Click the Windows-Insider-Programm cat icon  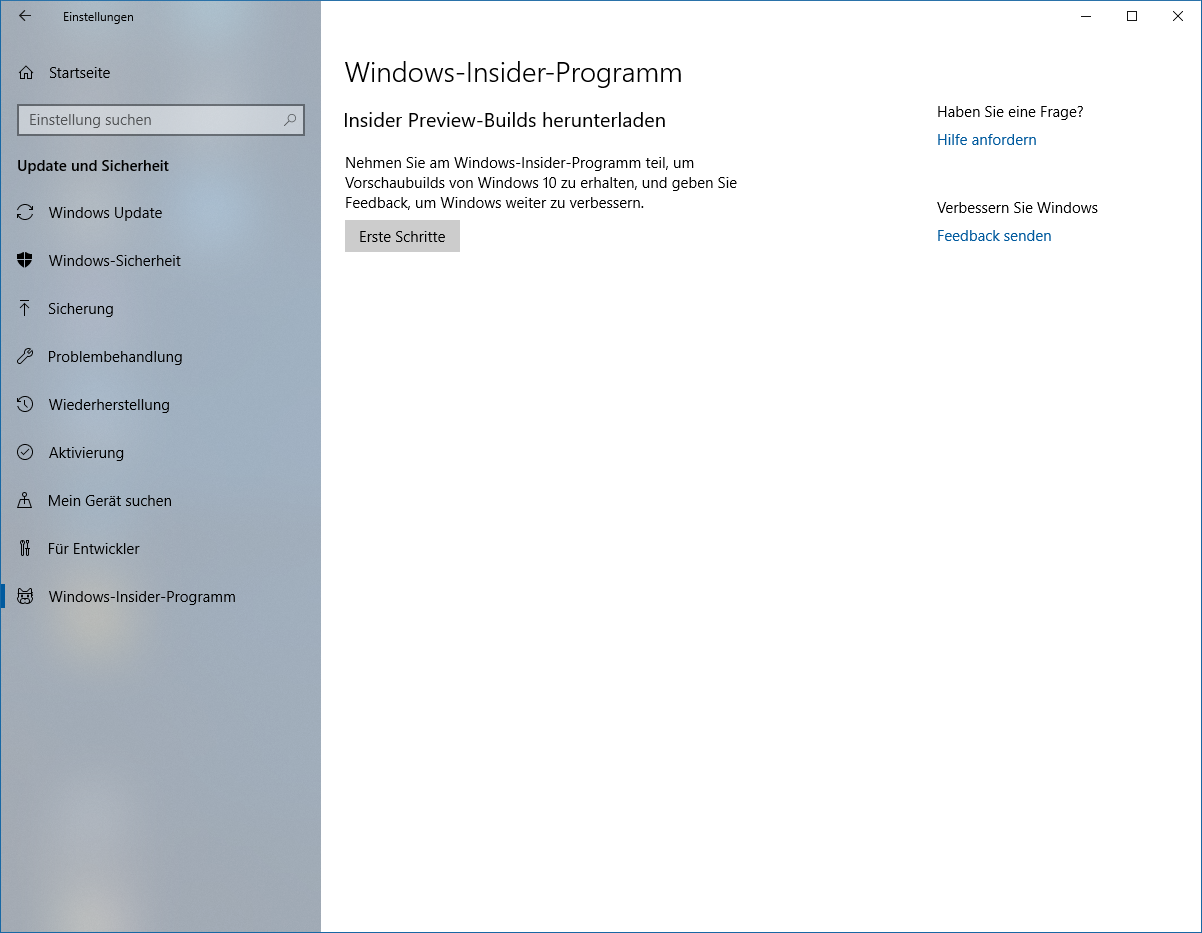pos(26,597)
